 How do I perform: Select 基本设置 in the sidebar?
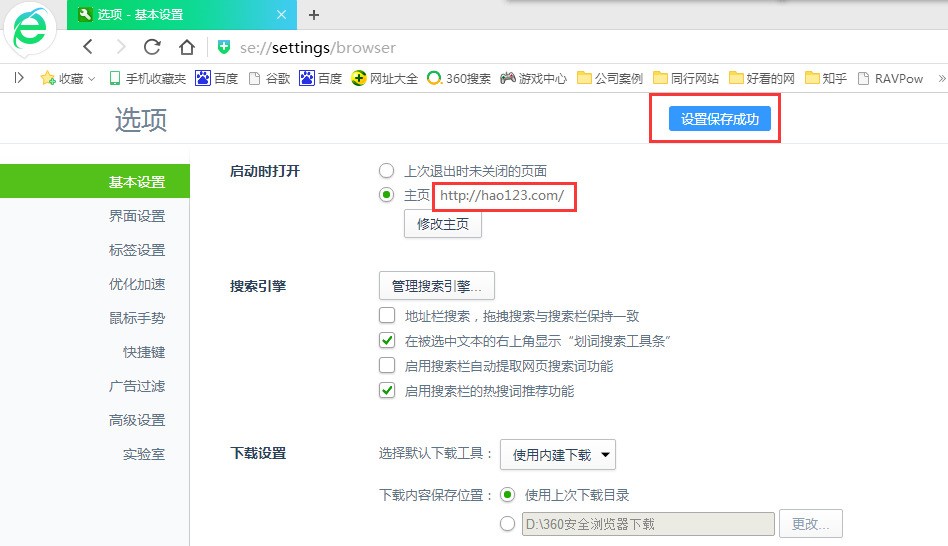(x=95, y=181)
